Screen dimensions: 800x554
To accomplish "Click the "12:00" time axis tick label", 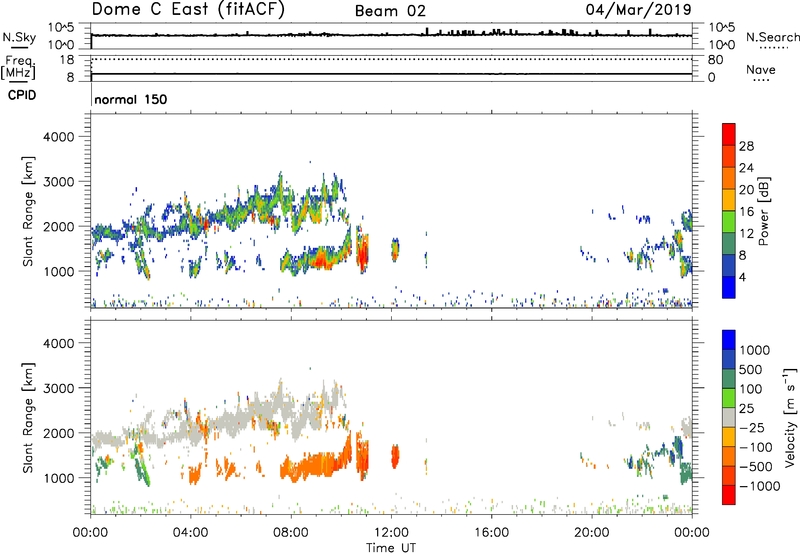I will coord(391,533).
